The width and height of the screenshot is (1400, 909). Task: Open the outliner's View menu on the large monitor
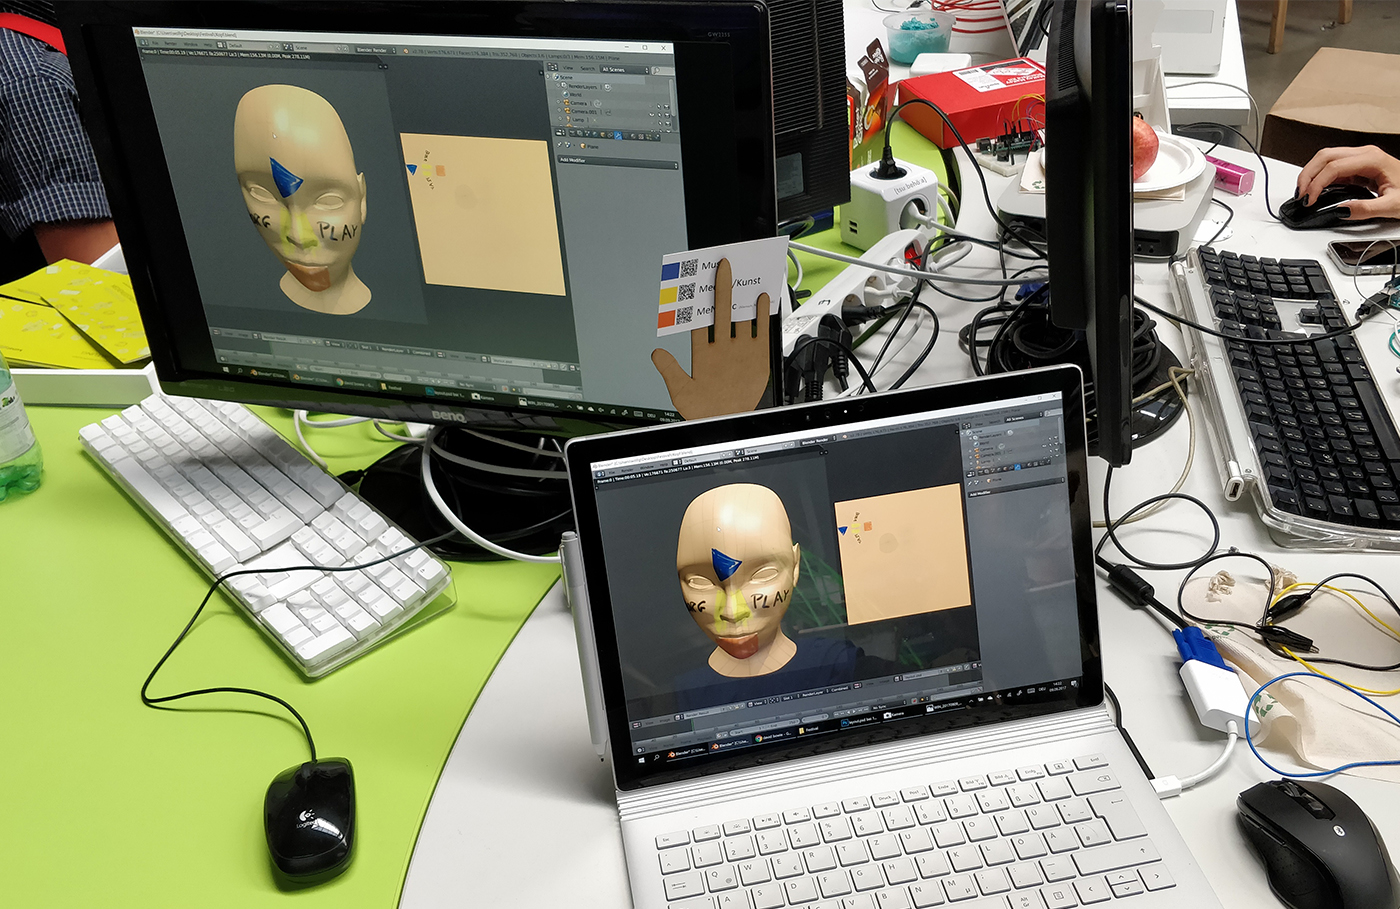pyautogui.click(x=568, y=69)
